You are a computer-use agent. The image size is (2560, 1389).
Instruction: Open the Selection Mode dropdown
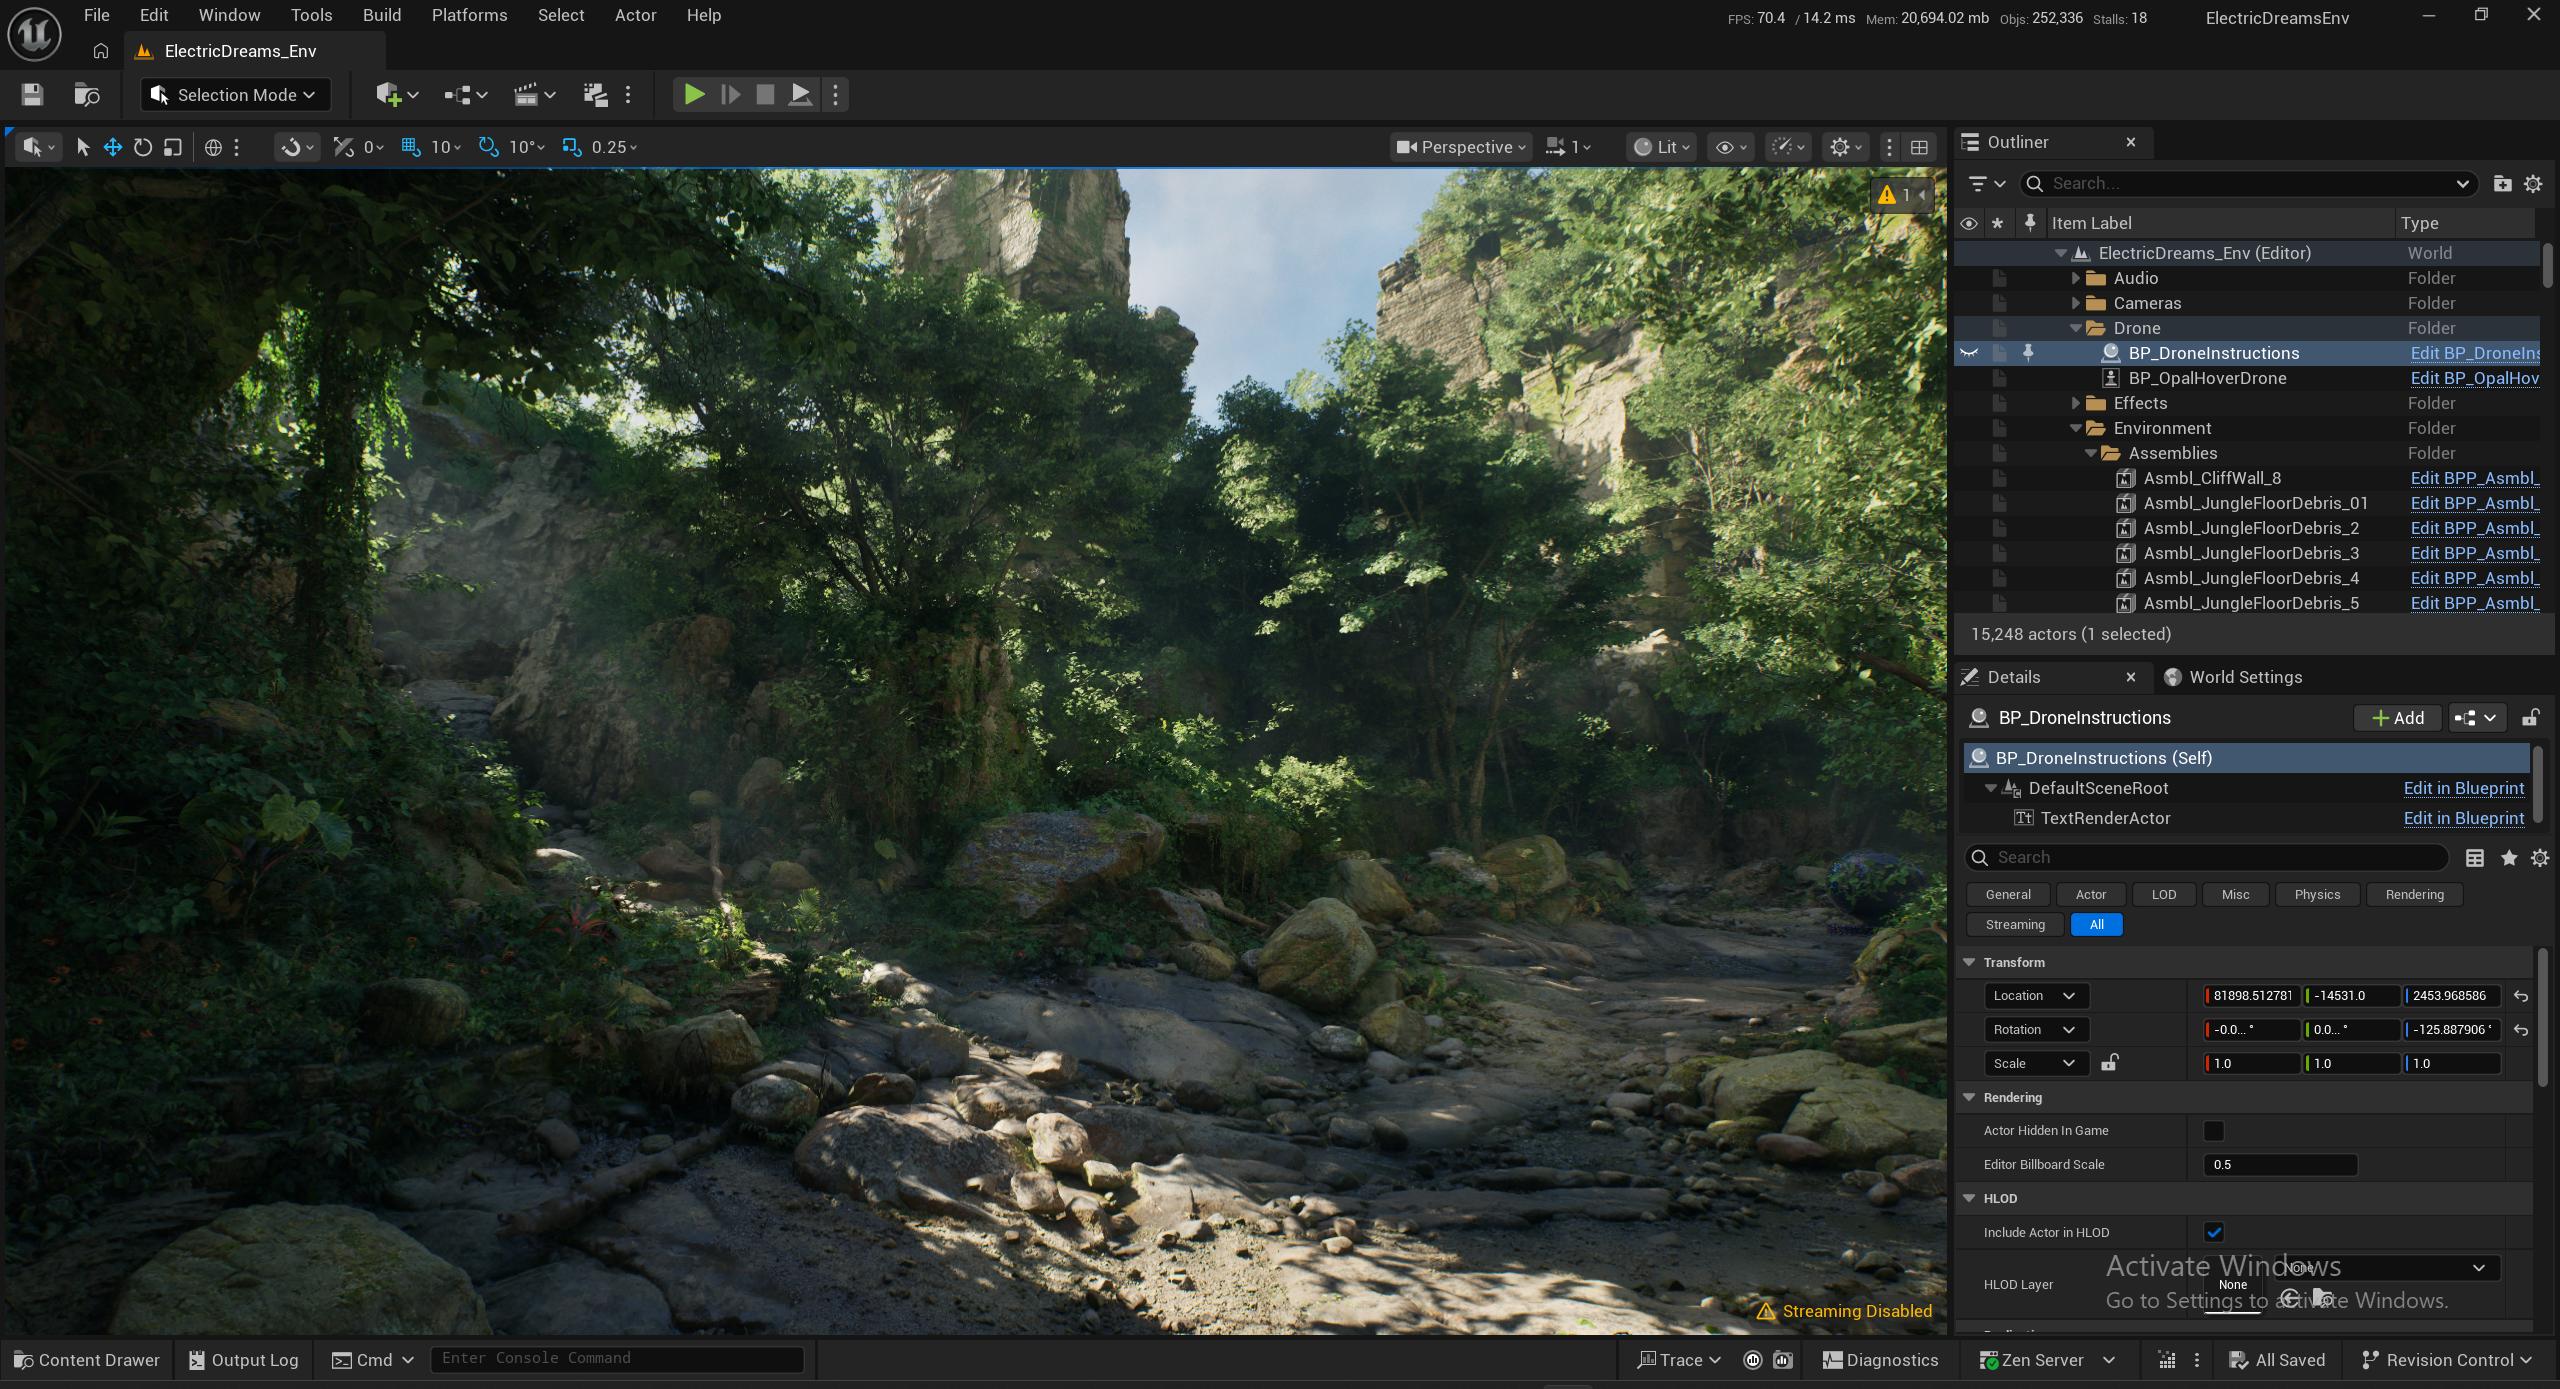pyautogui.click(x=234, y=95)
